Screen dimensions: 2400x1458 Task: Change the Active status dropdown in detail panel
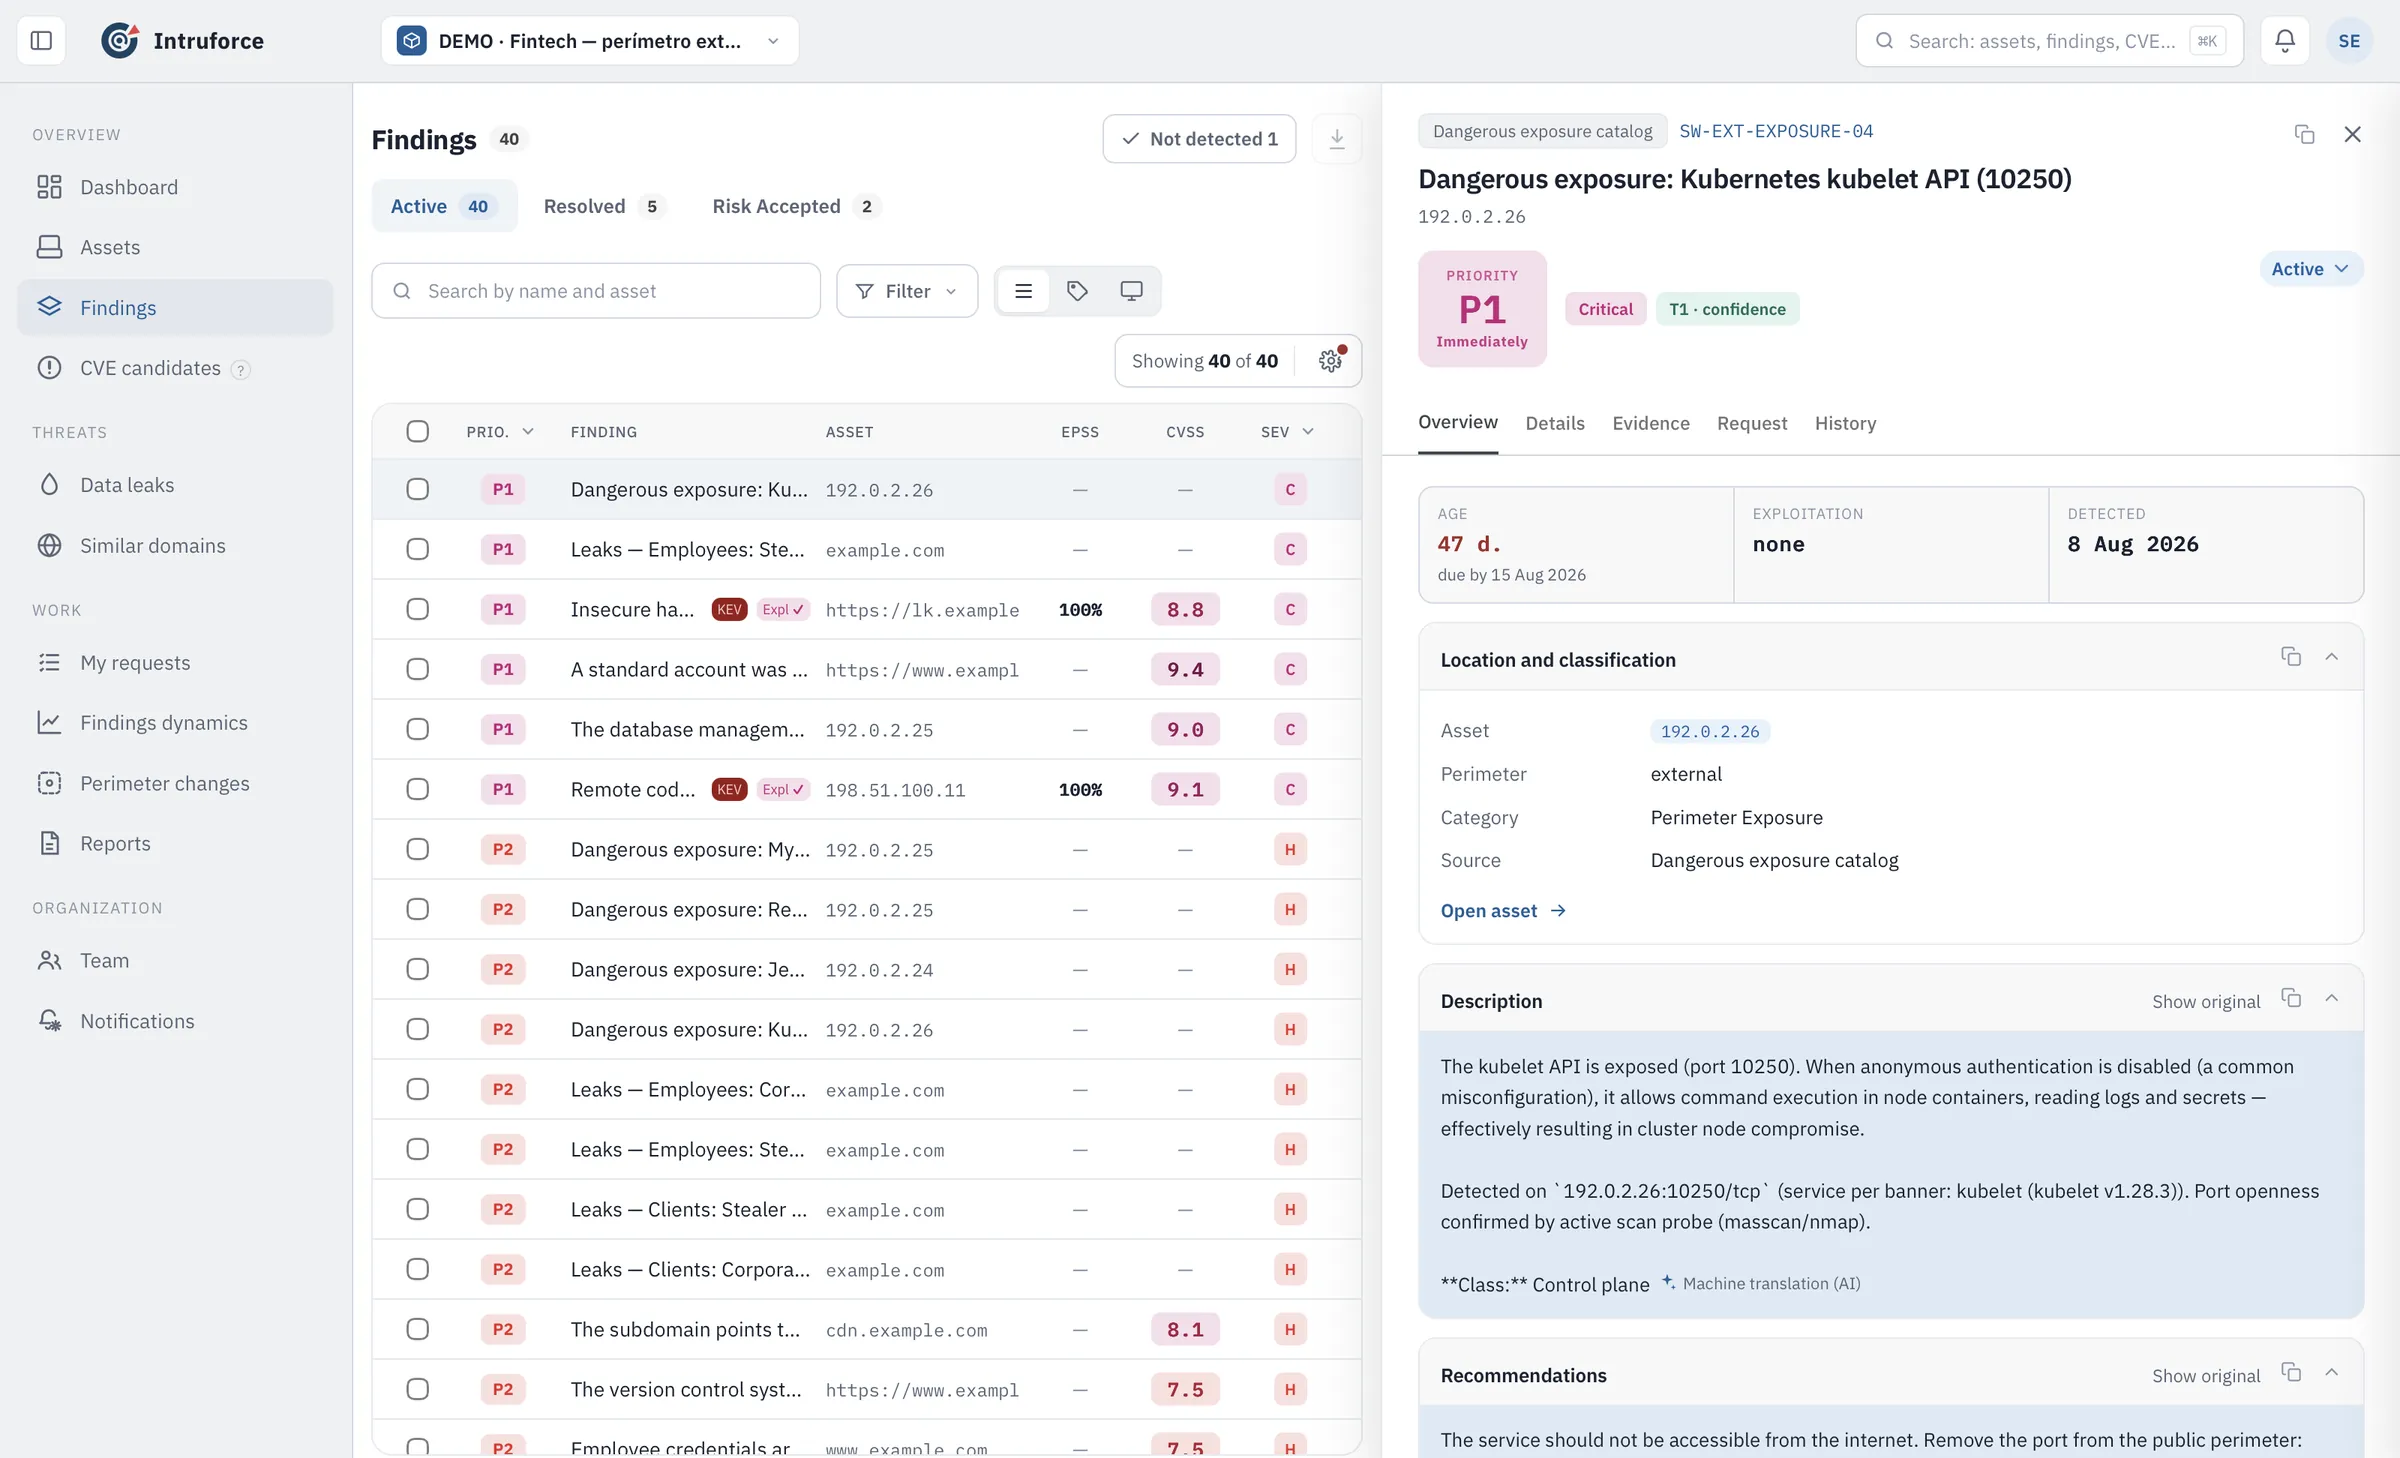coord(2311,269)
